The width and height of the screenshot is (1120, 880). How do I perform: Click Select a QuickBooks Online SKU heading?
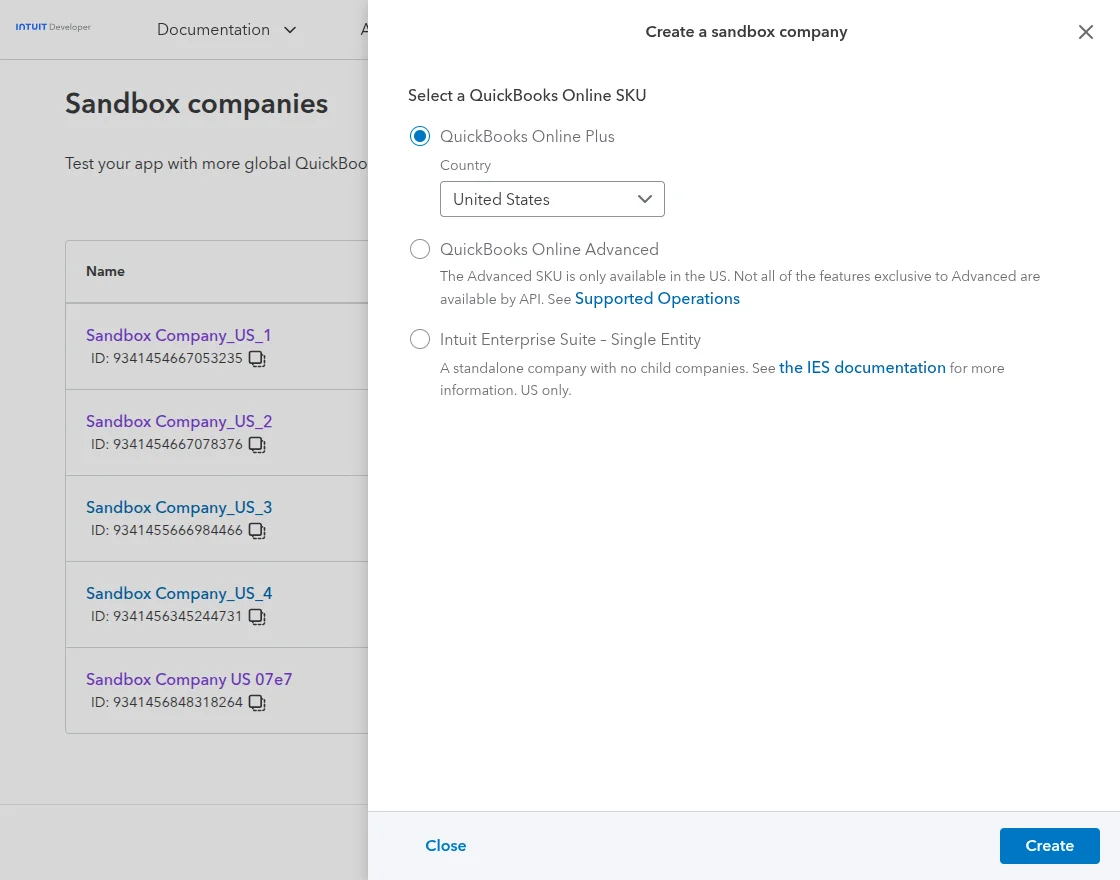[527, 96]
